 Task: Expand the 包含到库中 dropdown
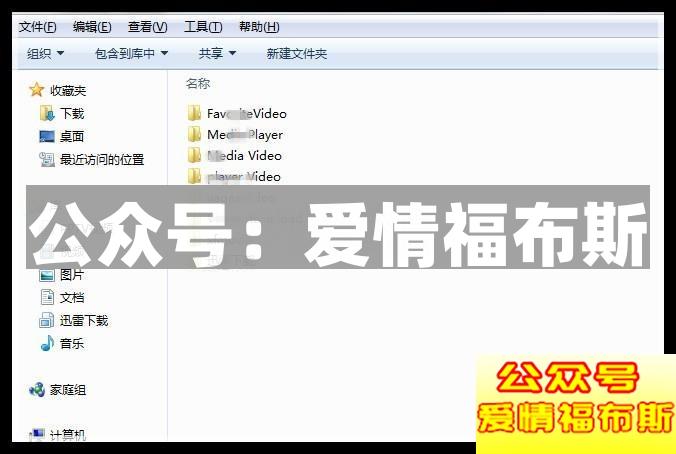tap(131, 53)
